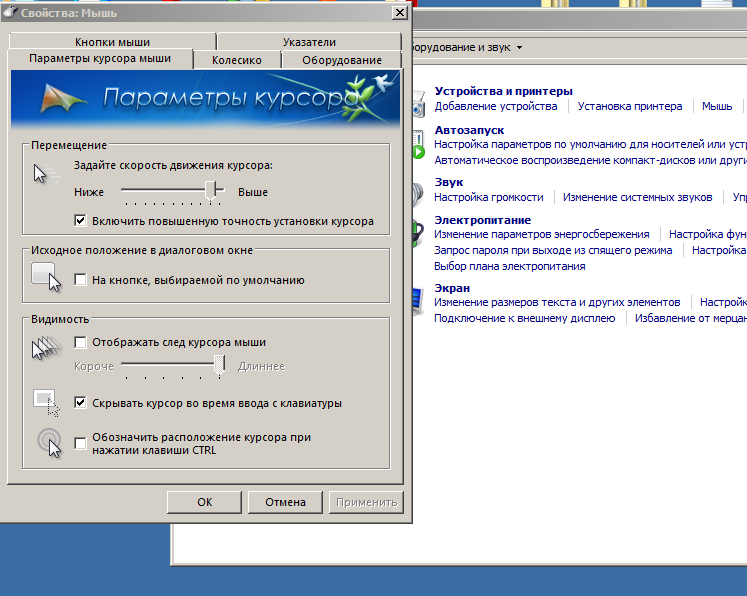Click the Отмена button
747x596 pixels.
coord(285,502)
